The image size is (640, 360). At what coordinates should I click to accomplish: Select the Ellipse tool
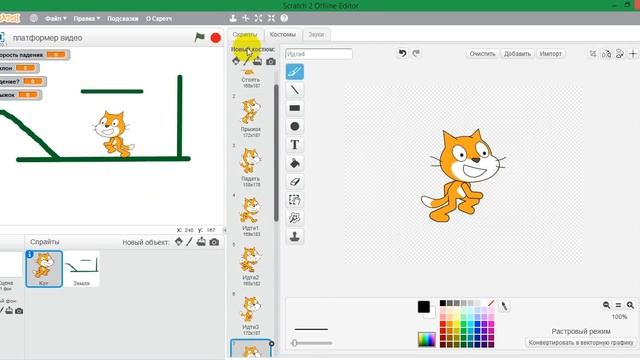click(x=295, y=127)
